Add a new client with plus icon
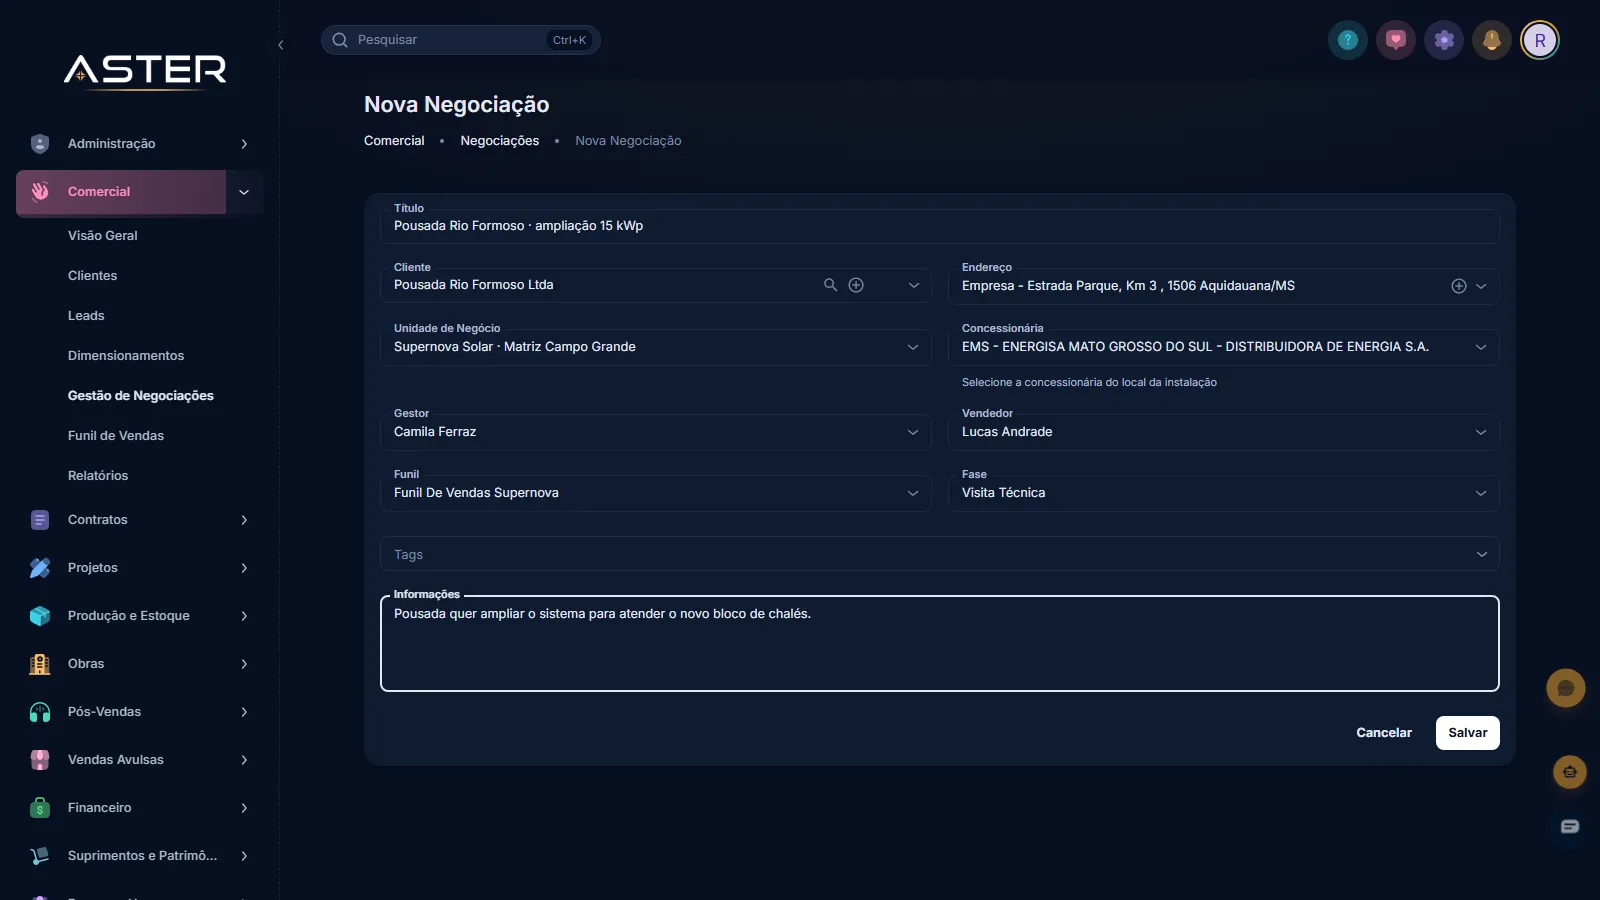 856,285
